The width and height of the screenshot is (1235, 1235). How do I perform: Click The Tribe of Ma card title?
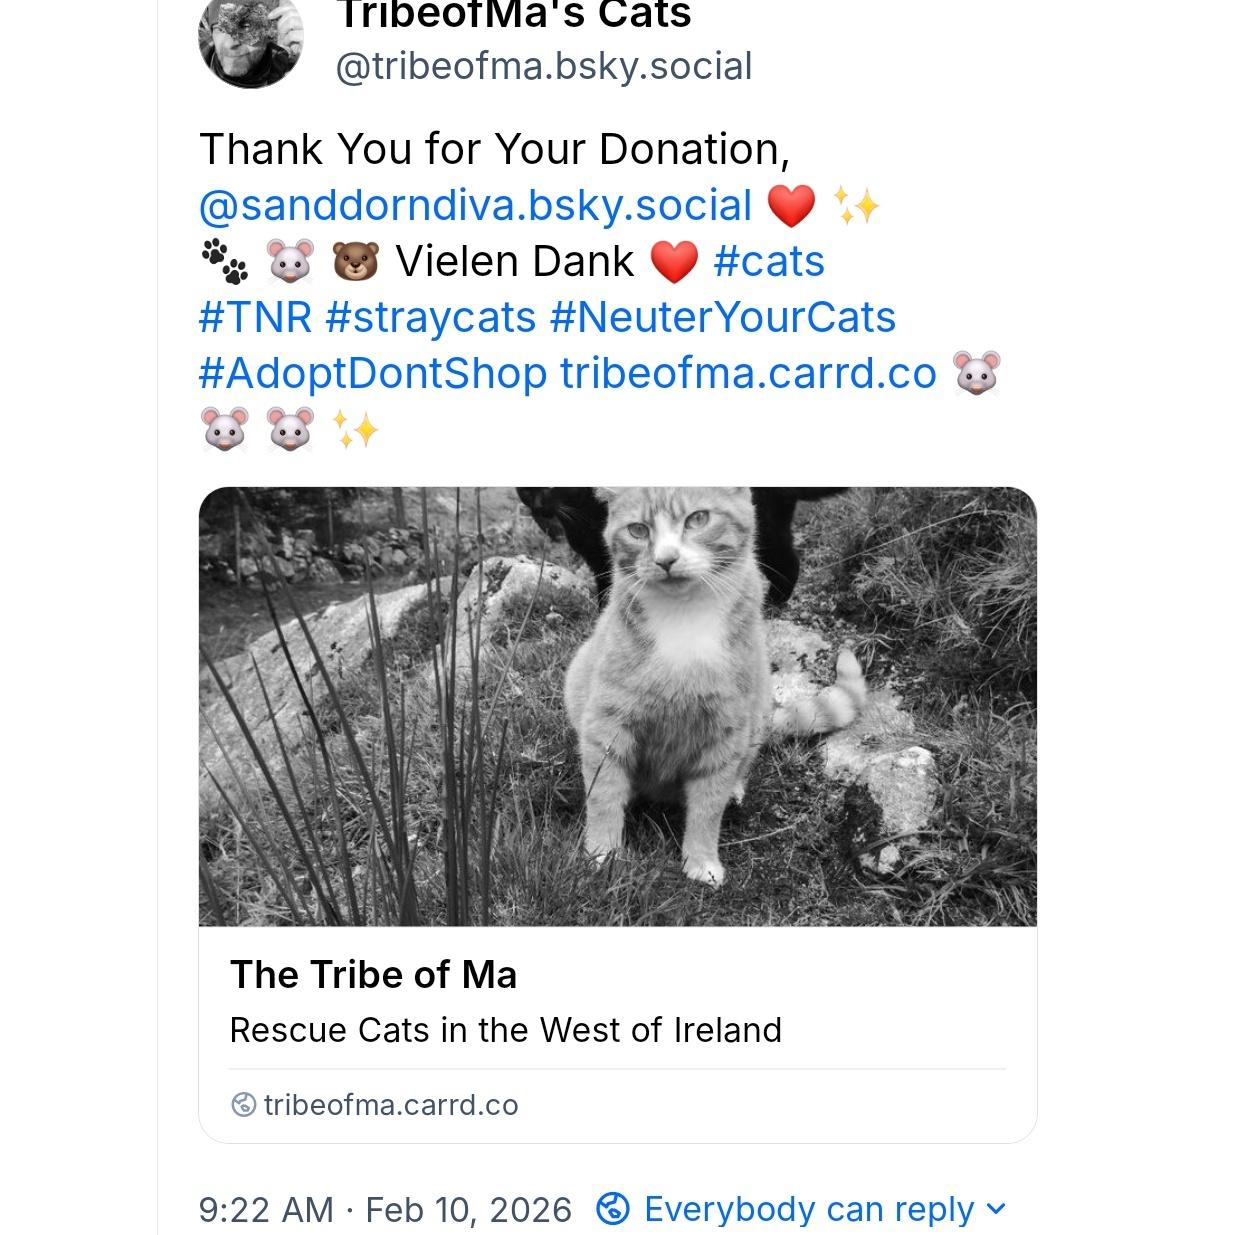(x=373, y=975)
